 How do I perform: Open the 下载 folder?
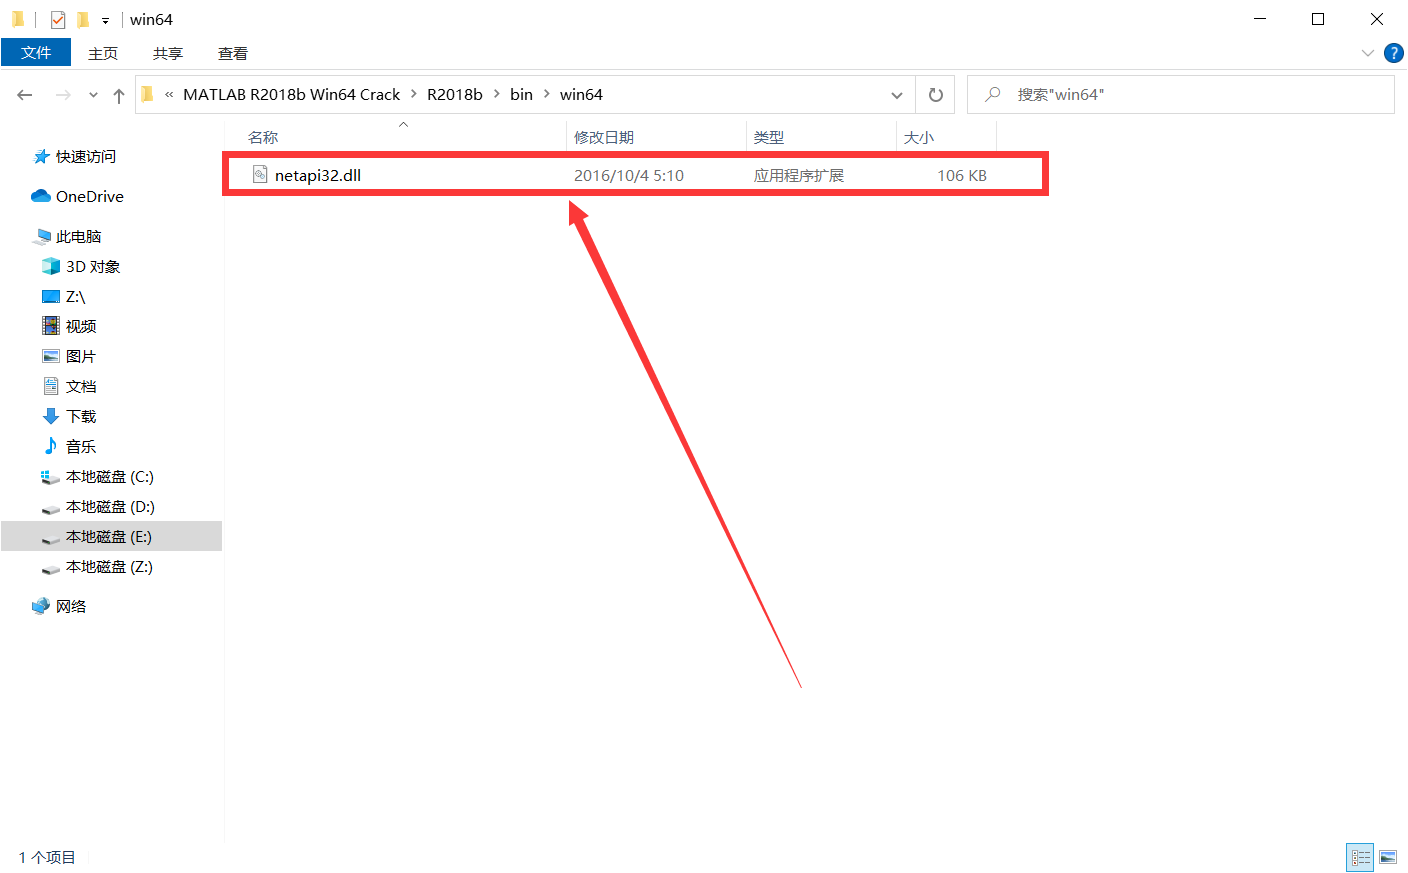(x=81, y=417)
